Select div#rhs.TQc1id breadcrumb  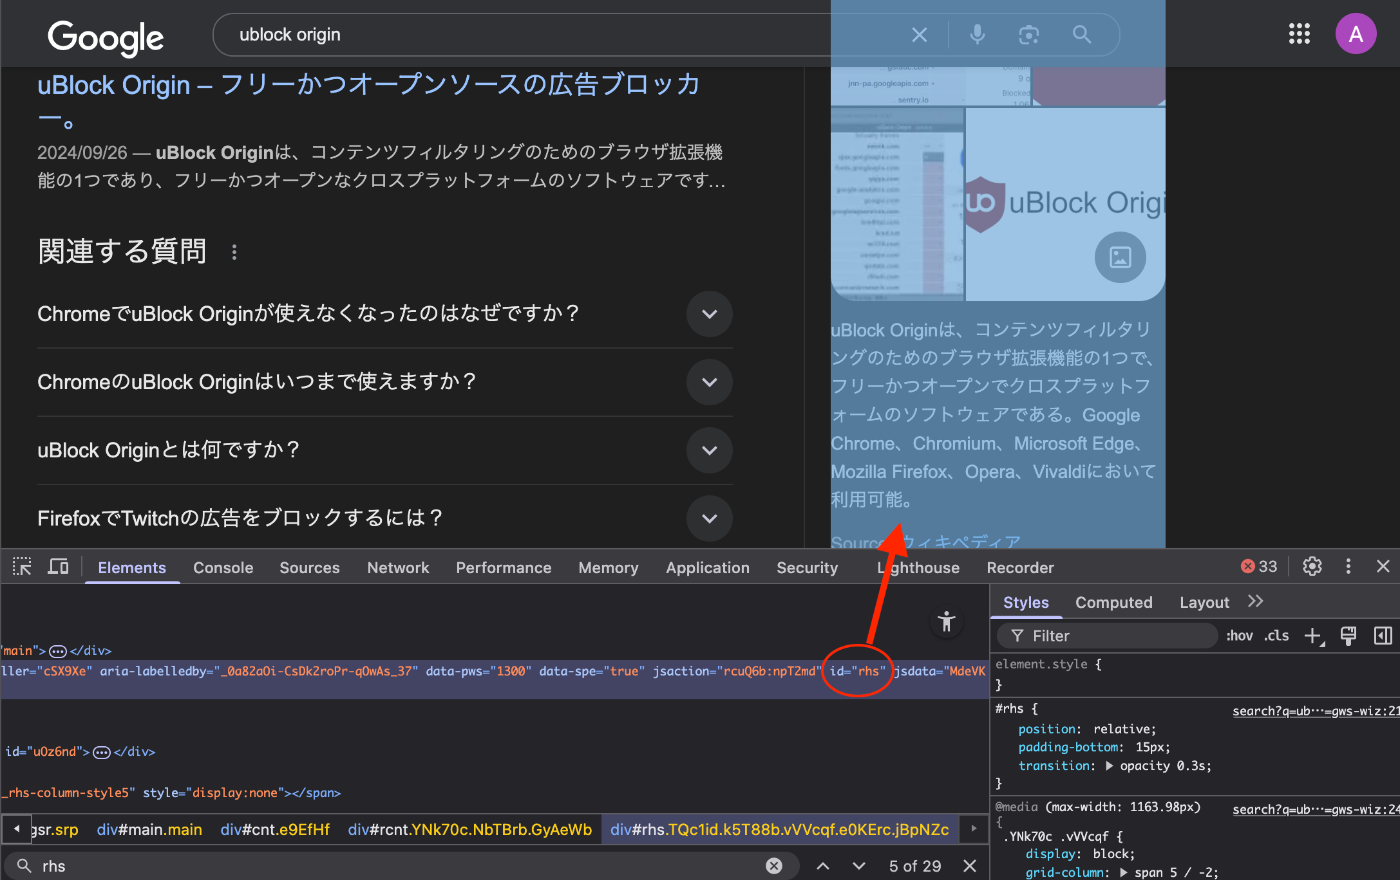click(x=780, y=829)
